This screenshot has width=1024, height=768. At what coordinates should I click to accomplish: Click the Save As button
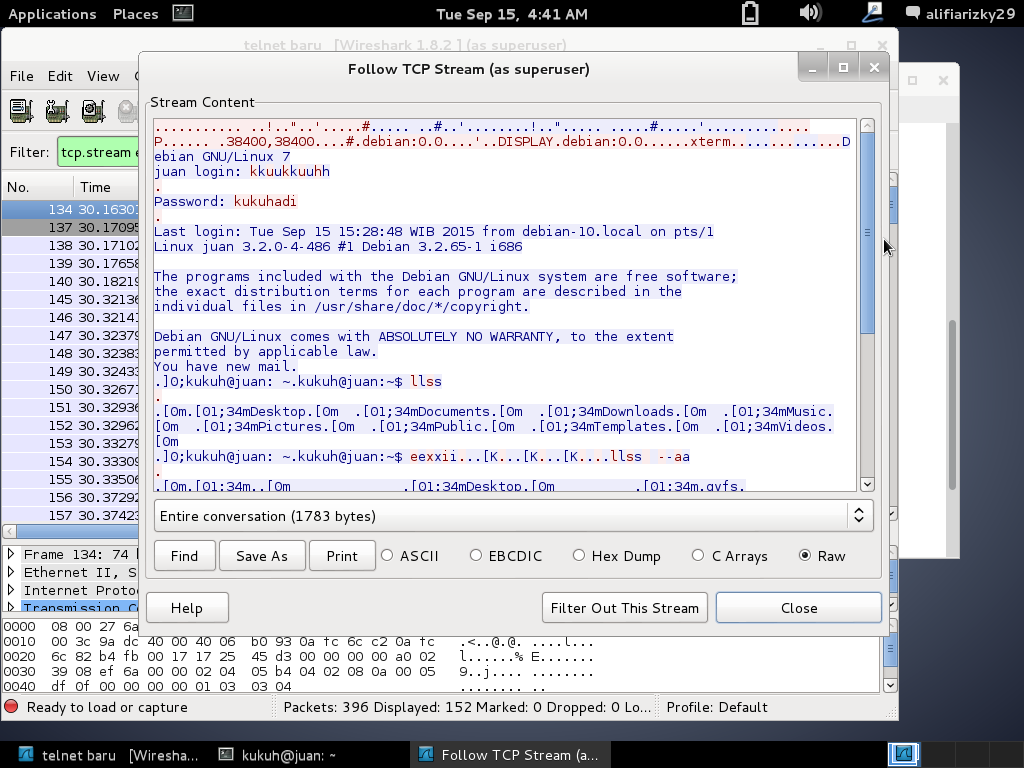(262, 556)
